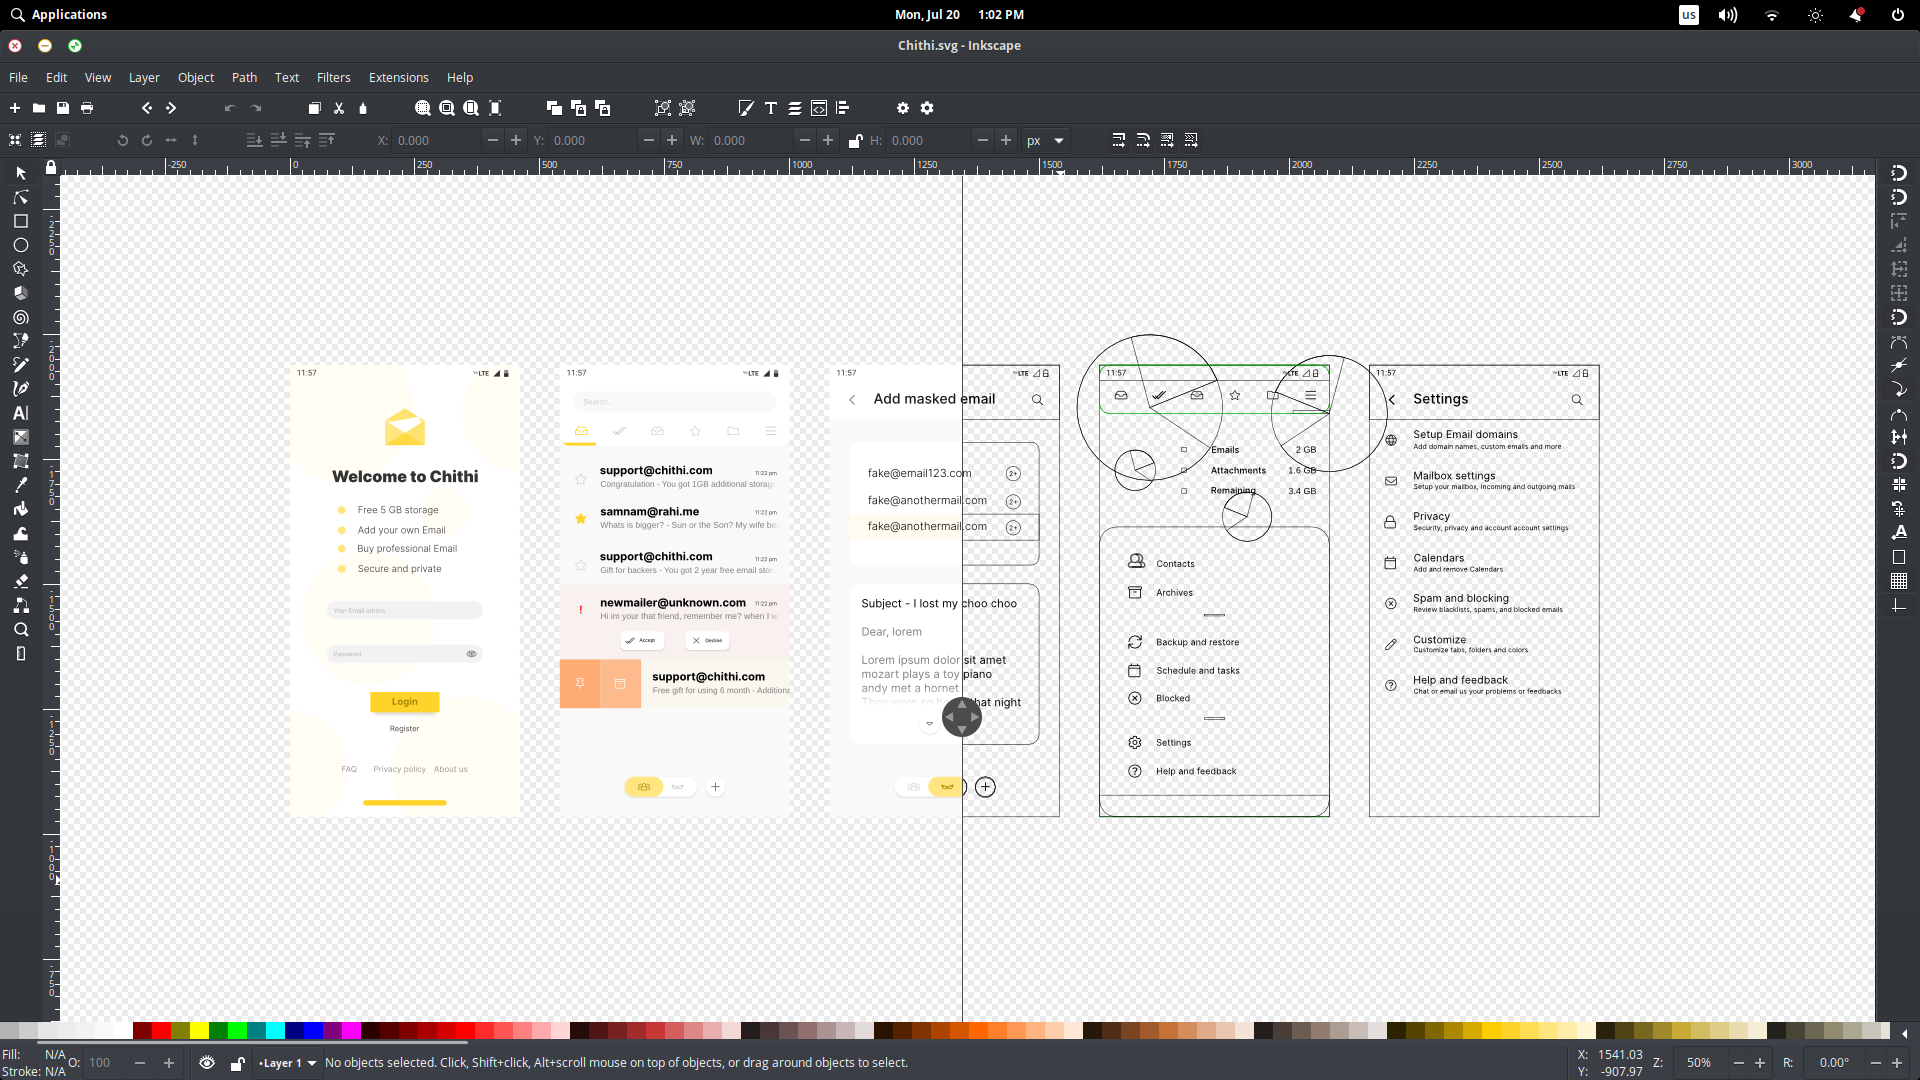This screenshot has height=1080, width=1920.
Task: Toggle move patterns with object
Action: click(1191, 140)
